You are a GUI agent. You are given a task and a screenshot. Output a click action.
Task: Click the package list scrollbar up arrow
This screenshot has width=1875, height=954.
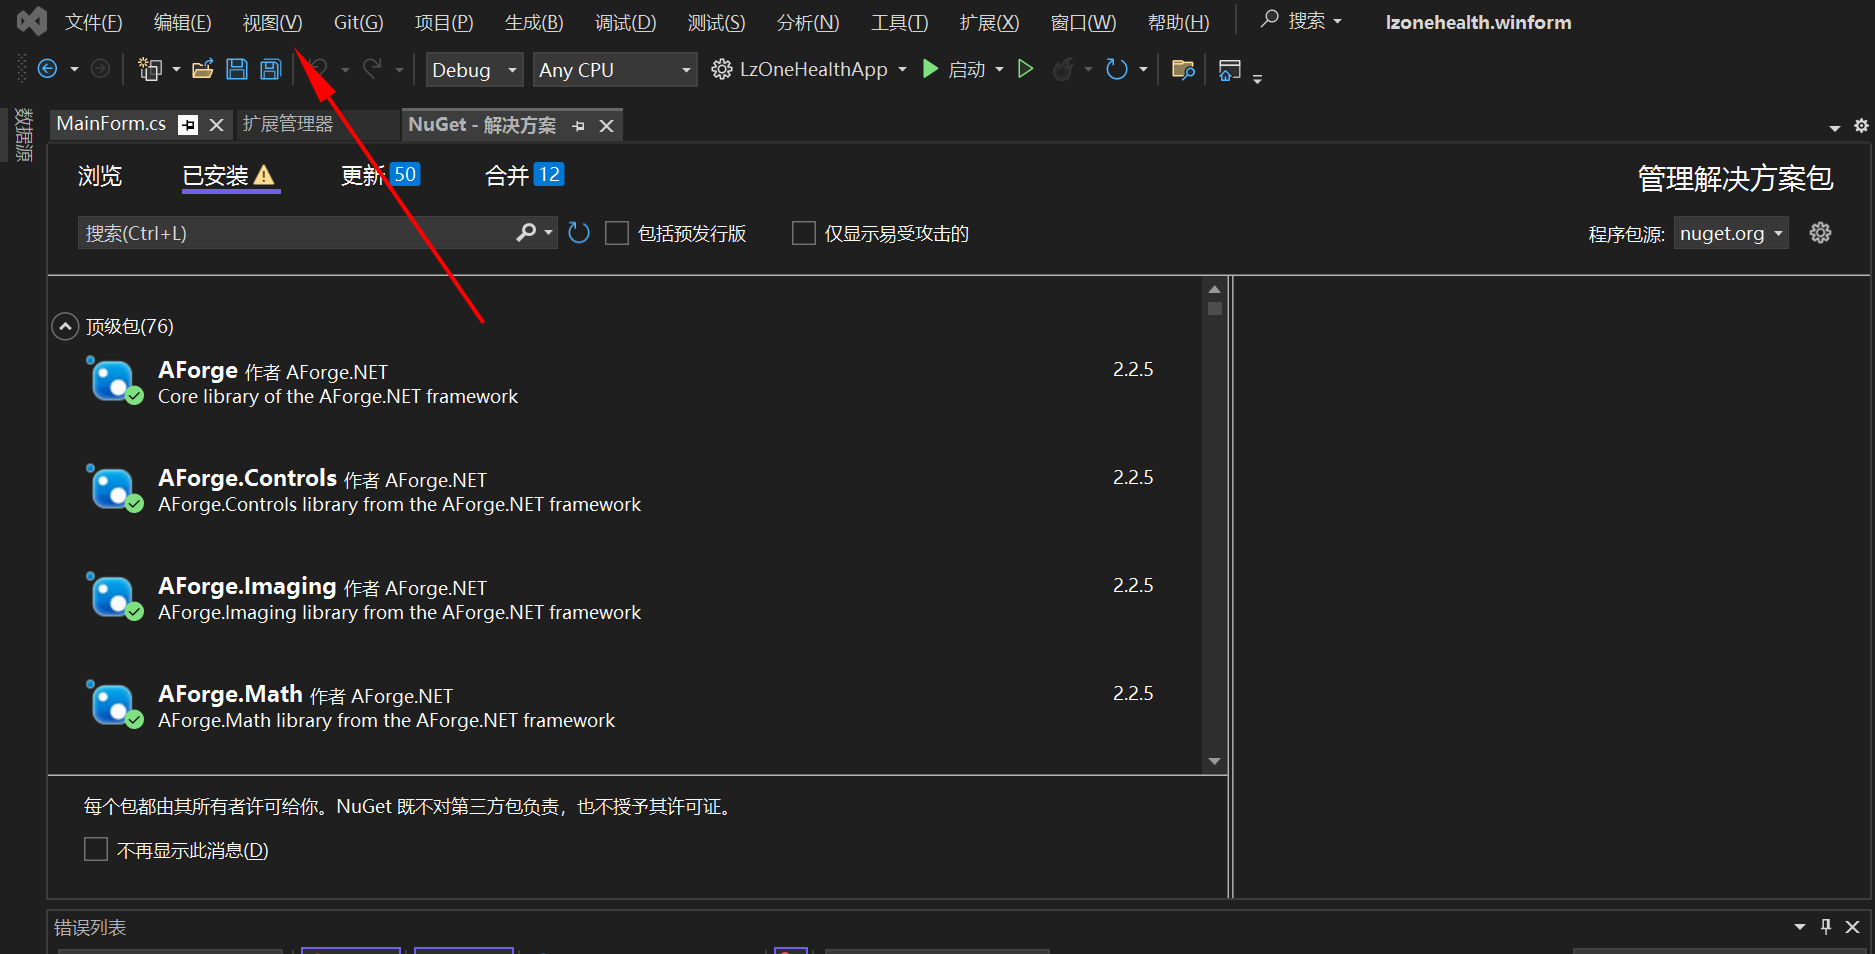[1215, 289]
